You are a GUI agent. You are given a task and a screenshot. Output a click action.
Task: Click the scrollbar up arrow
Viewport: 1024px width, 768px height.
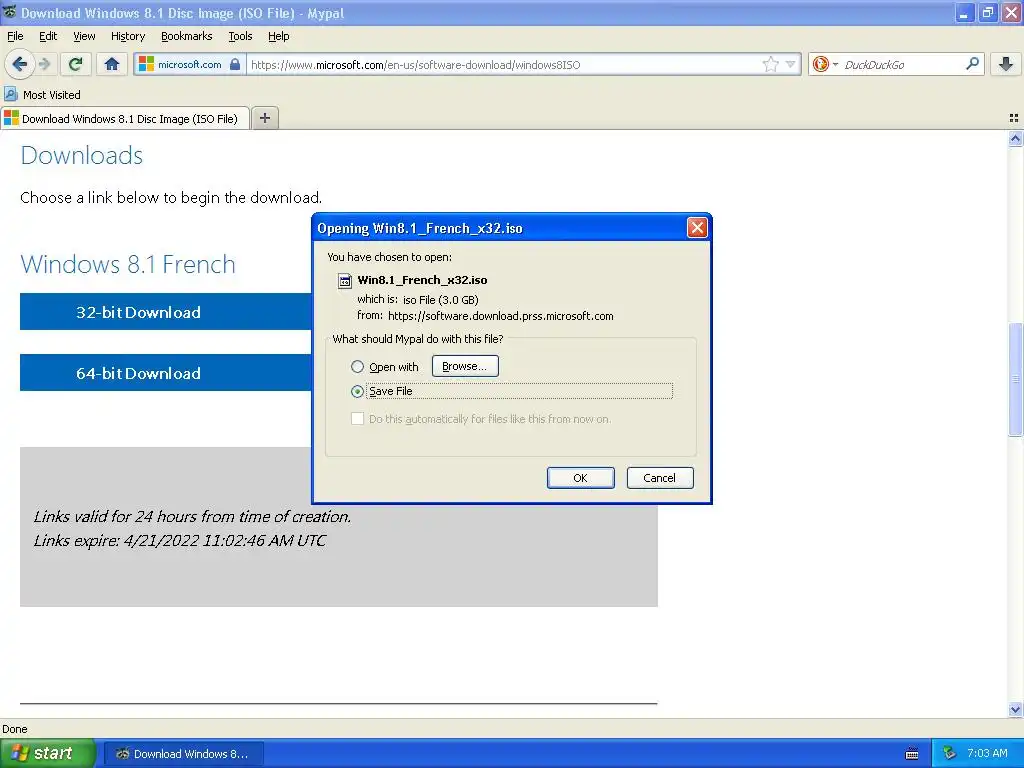(x=1015, y=138)
